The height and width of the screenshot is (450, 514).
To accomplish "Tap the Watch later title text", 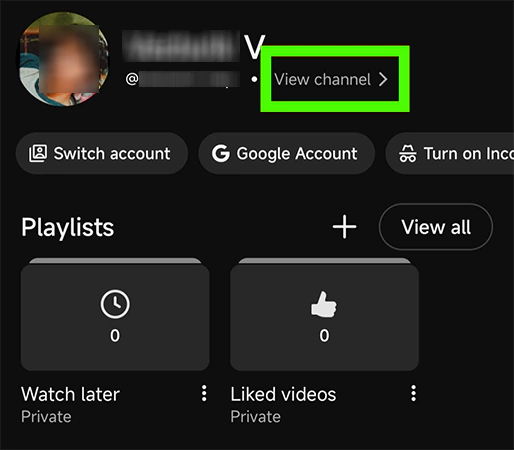I will 70,394.
